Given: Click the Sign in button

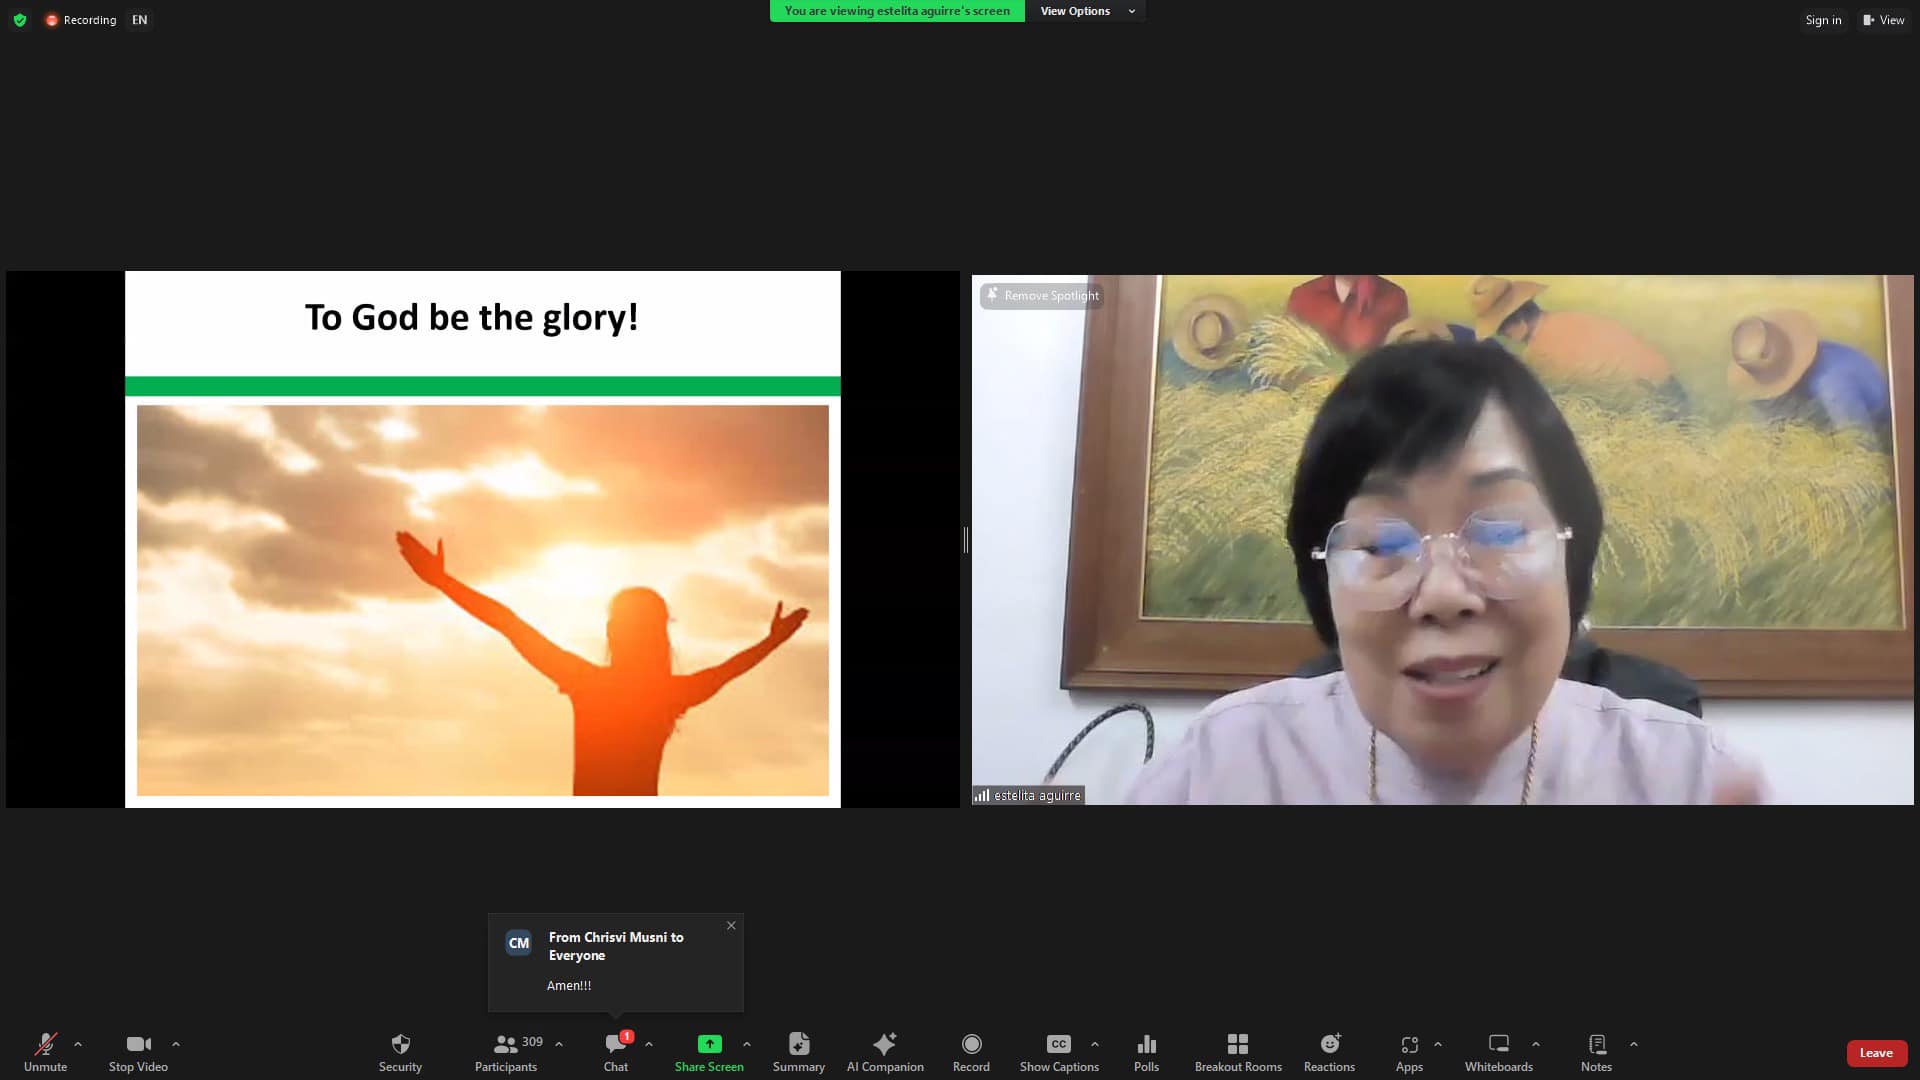Looking at the screenshot, I should [1823, 20].
